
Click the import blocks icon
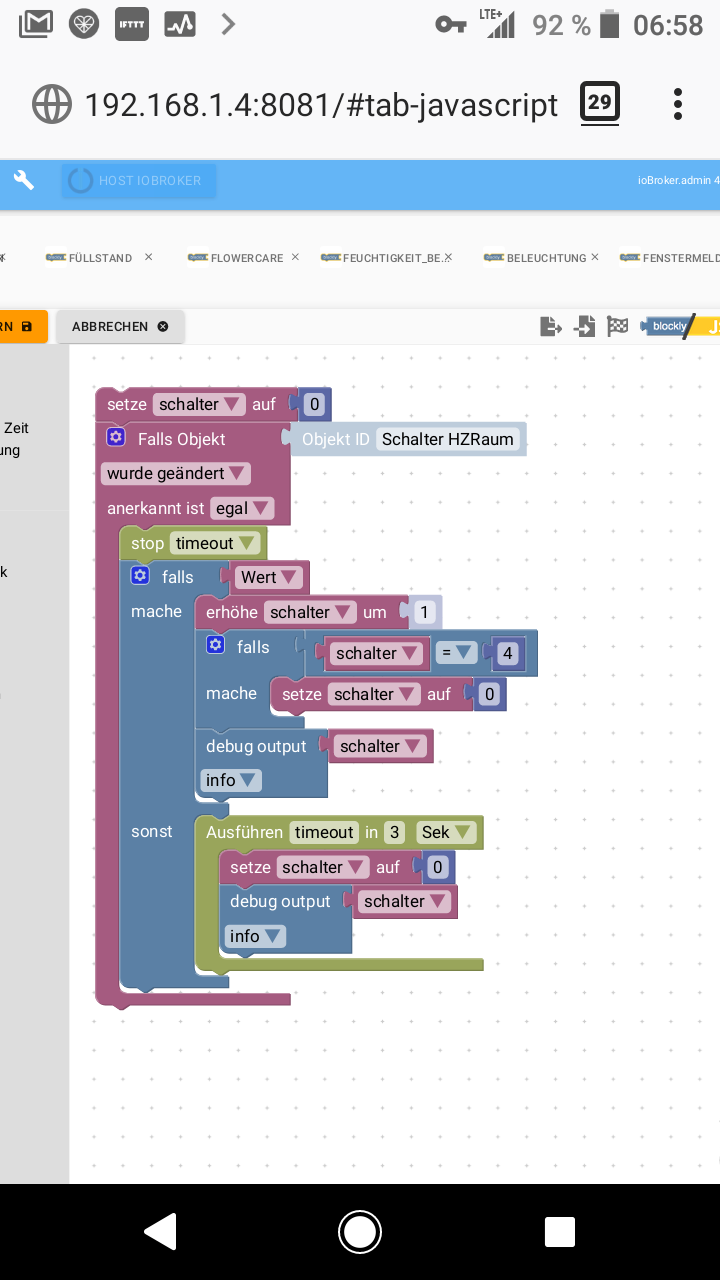[584, 326]
